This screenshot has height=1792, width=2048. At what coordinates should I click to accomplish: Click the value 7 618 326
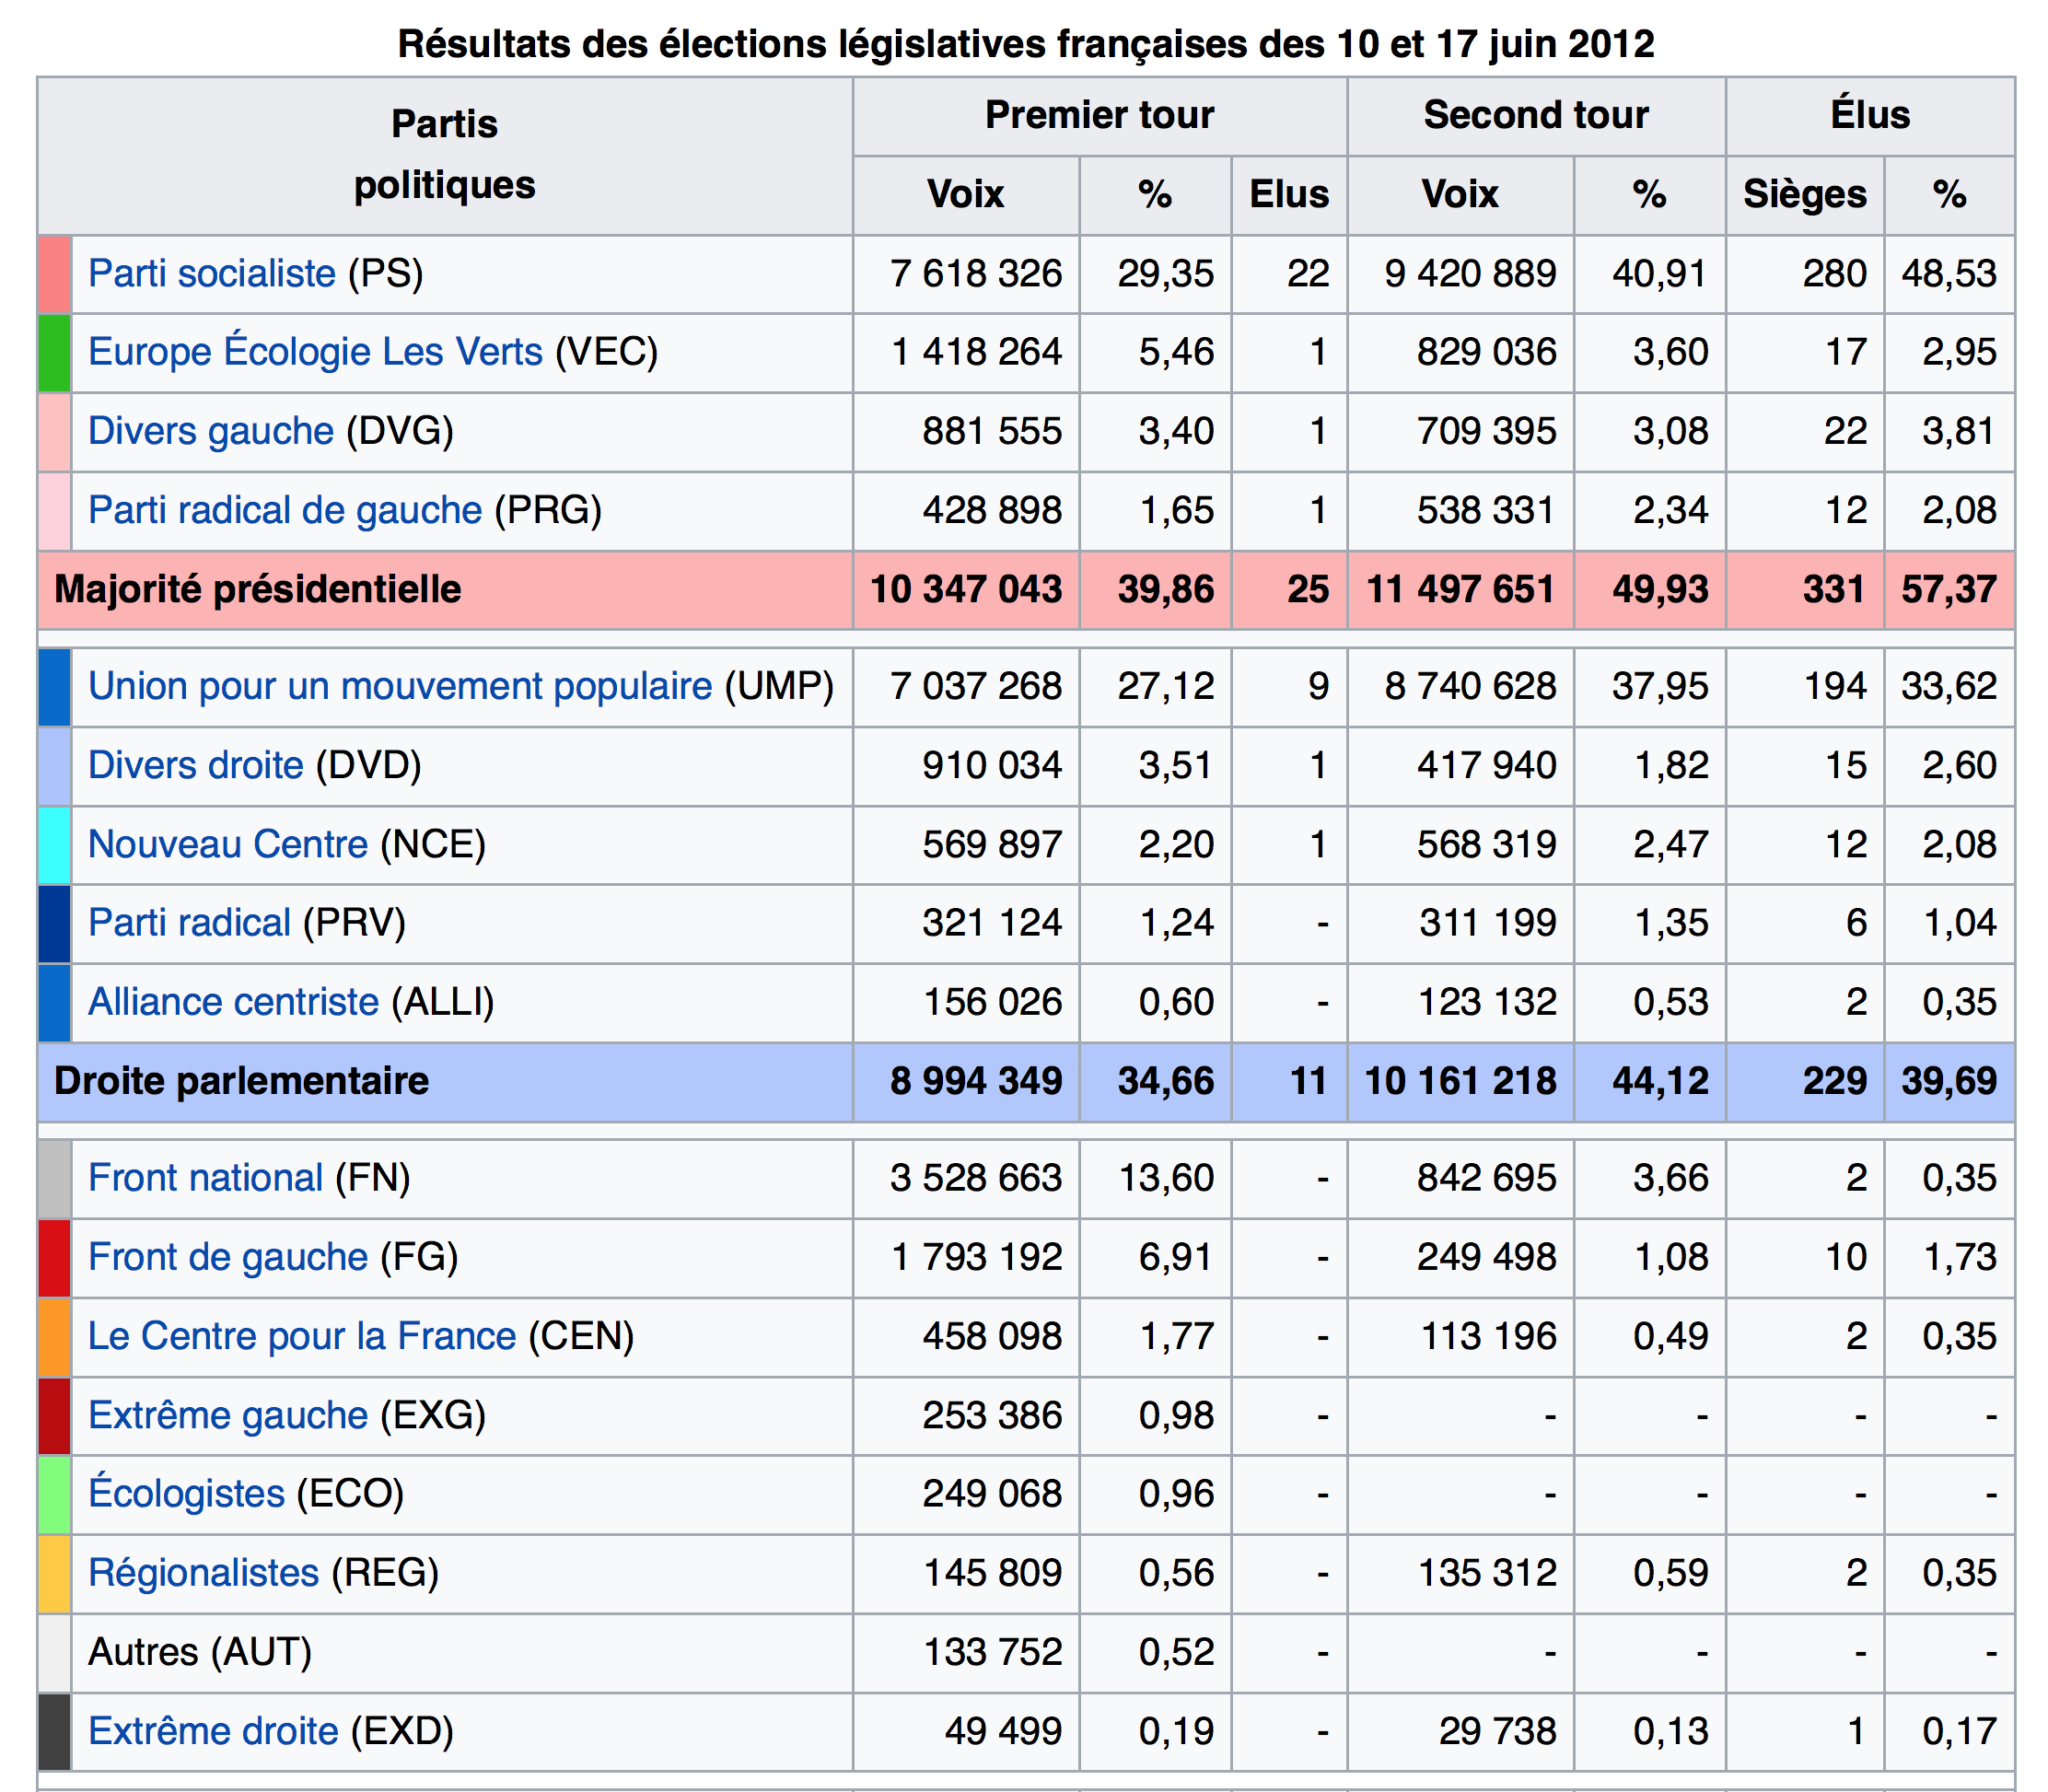click(x=976, y=274)
